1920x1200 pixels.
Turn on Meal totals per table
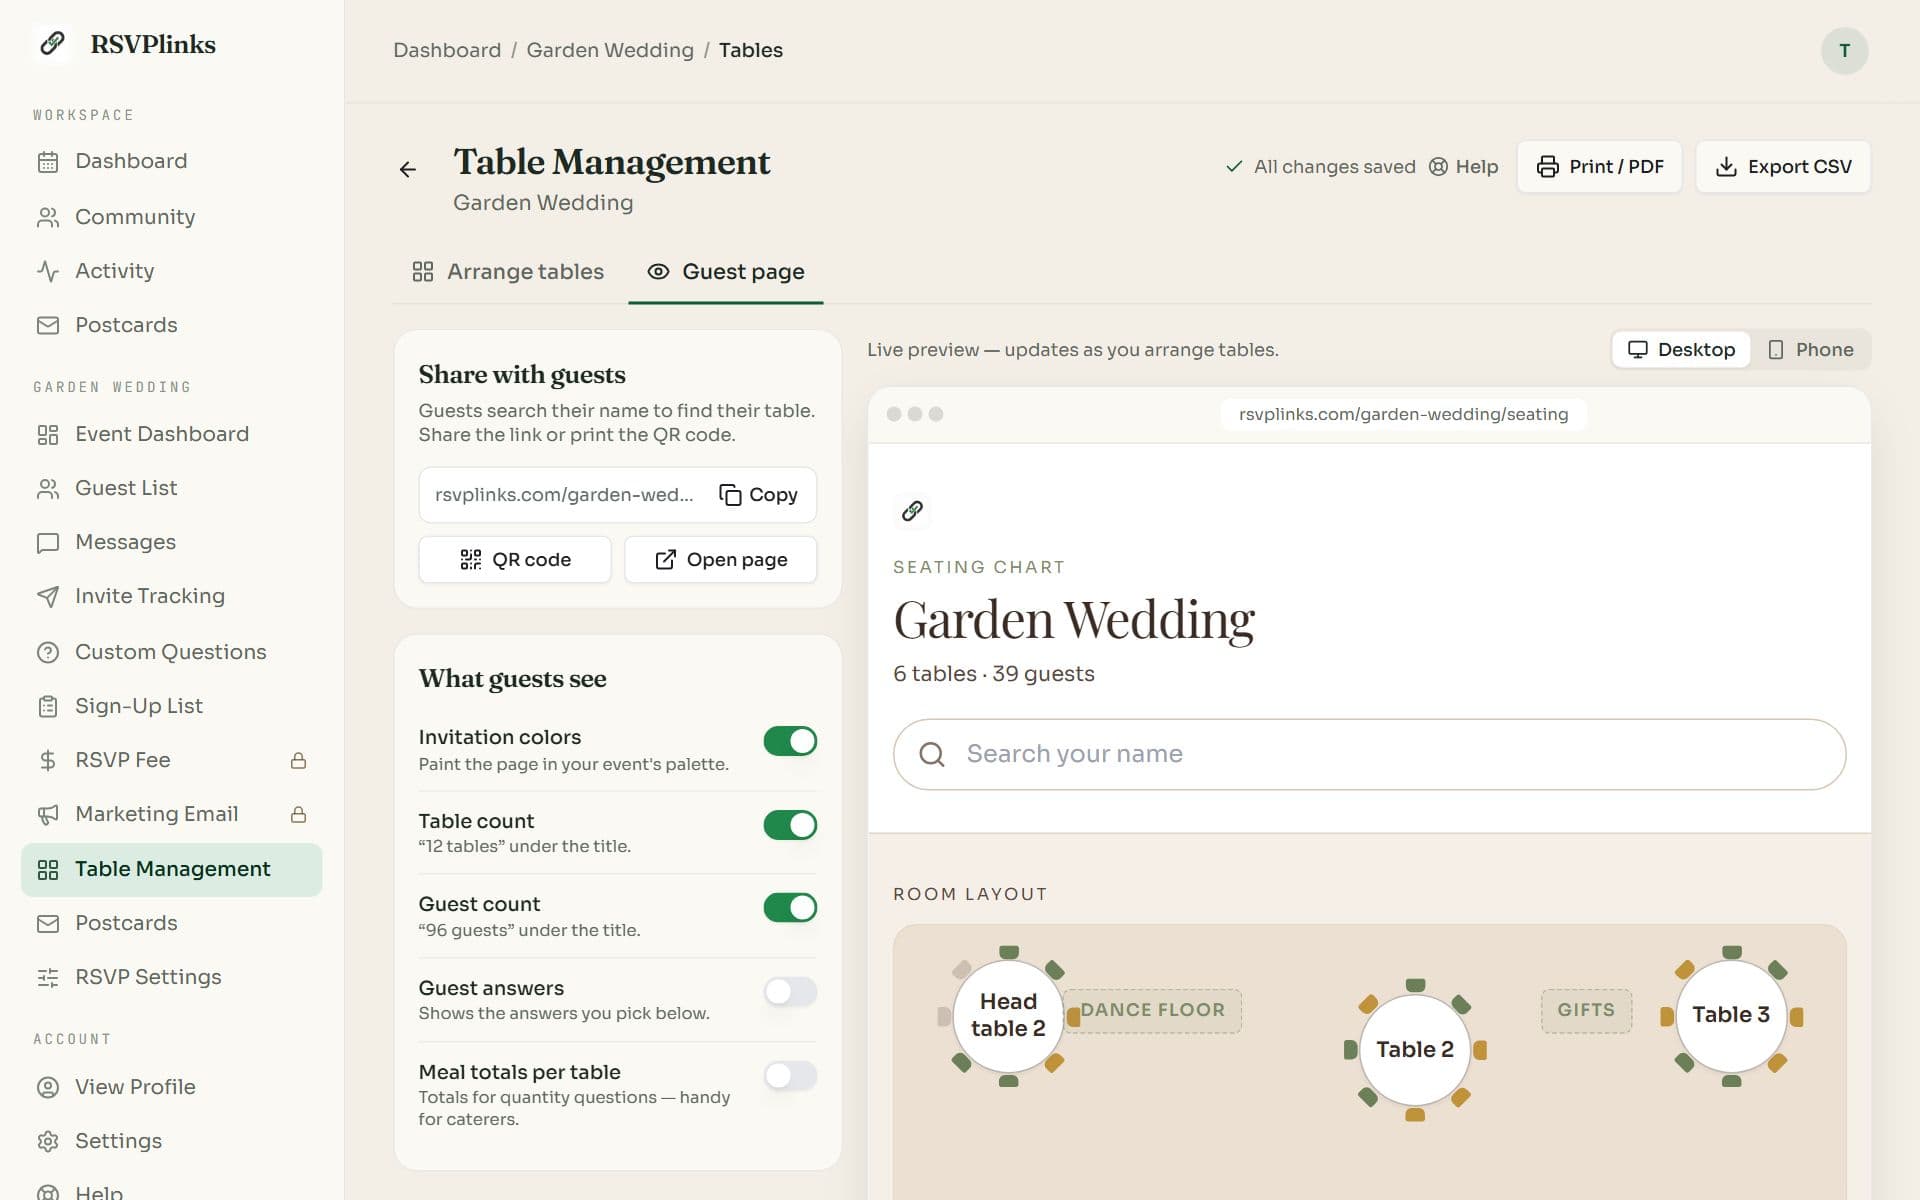pos(790,1076)
